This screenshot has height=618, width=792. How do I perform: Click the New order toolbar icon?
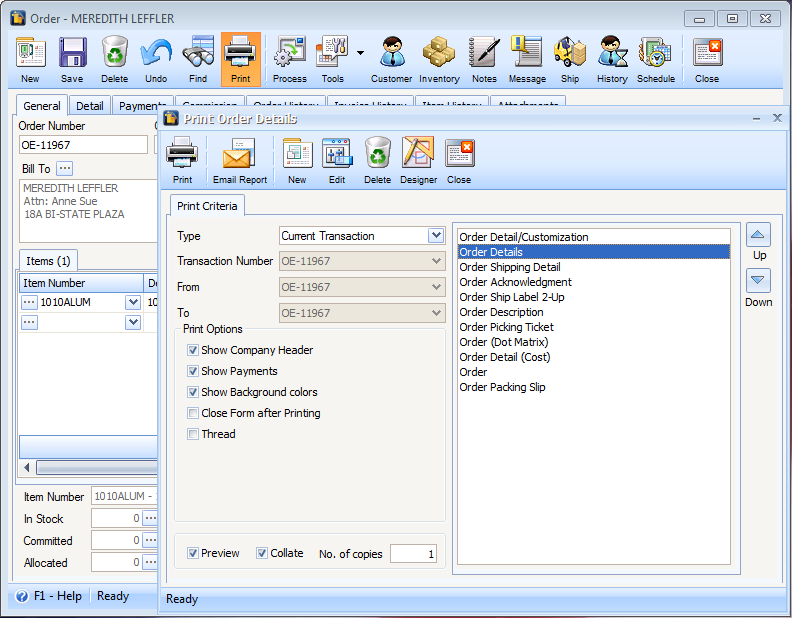[31, 59]
